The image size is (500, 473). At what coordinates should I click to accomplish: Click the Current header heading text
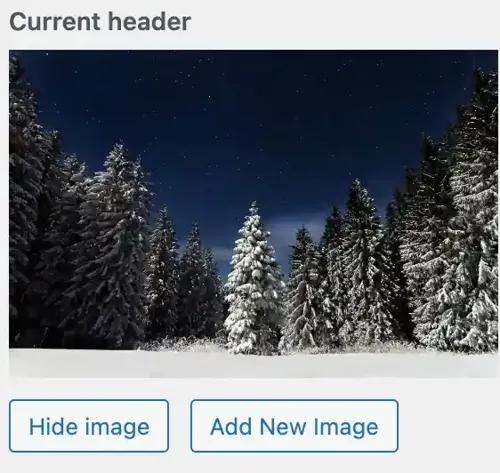click(x=100, y=22)
